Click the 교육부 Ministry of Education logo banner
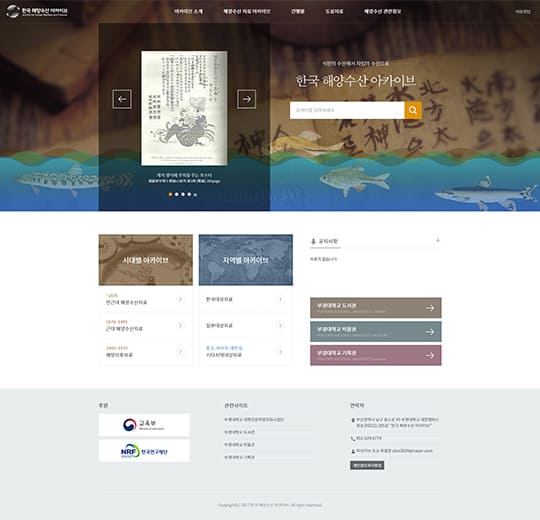This screenshot has width=540, height=520. (144, 425)
